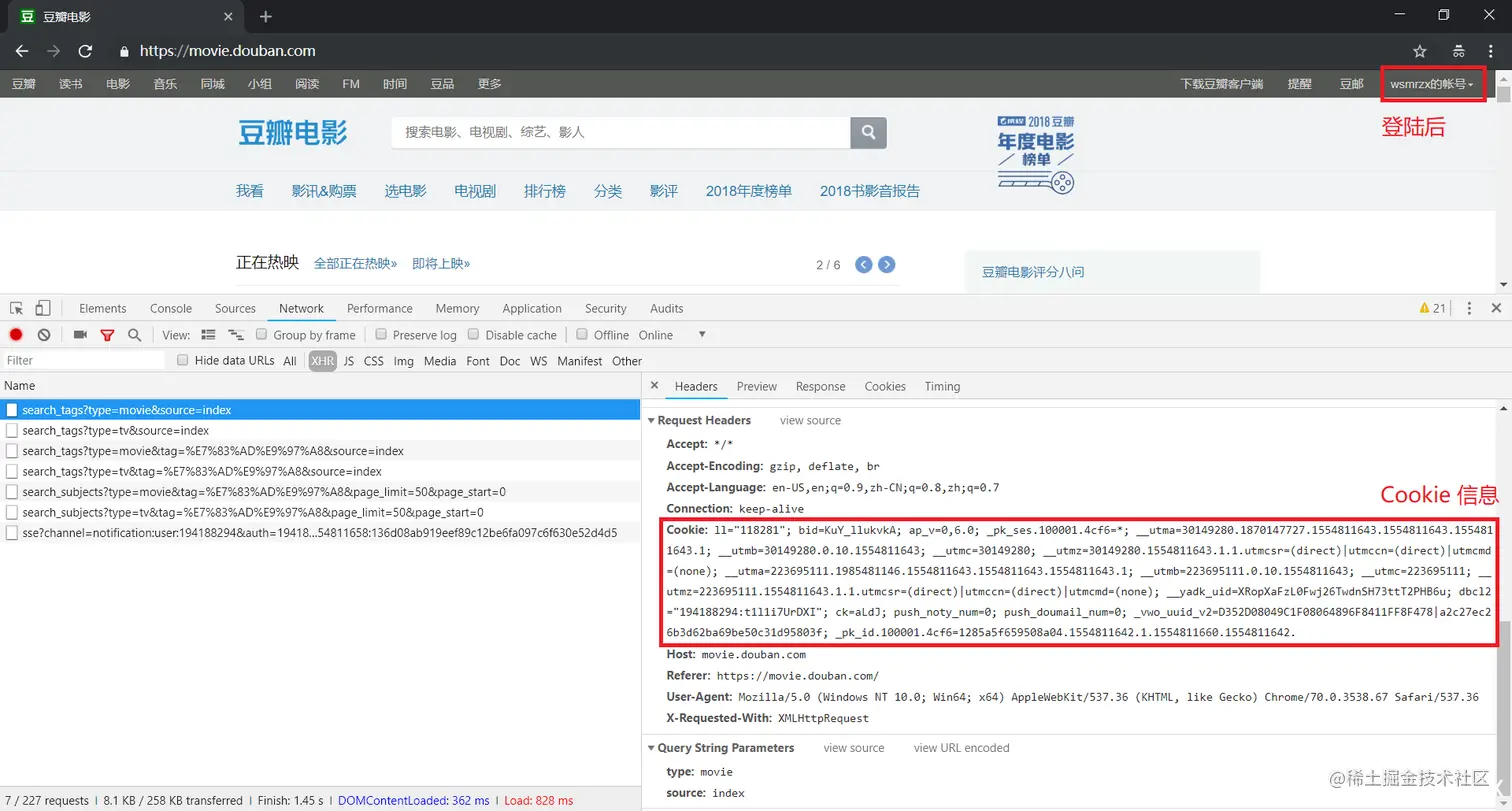
Task: Toggle the network overview view icon
Action: [236, 335]
